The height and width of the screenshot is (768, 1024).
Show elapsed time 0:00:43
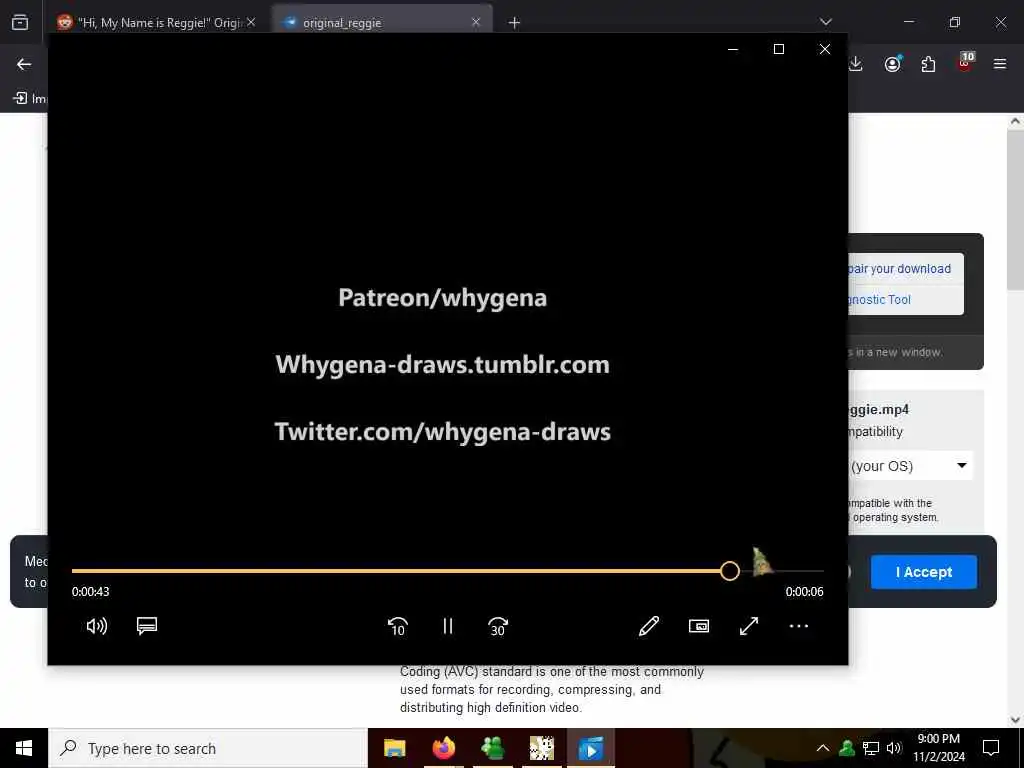click(91, 592)
